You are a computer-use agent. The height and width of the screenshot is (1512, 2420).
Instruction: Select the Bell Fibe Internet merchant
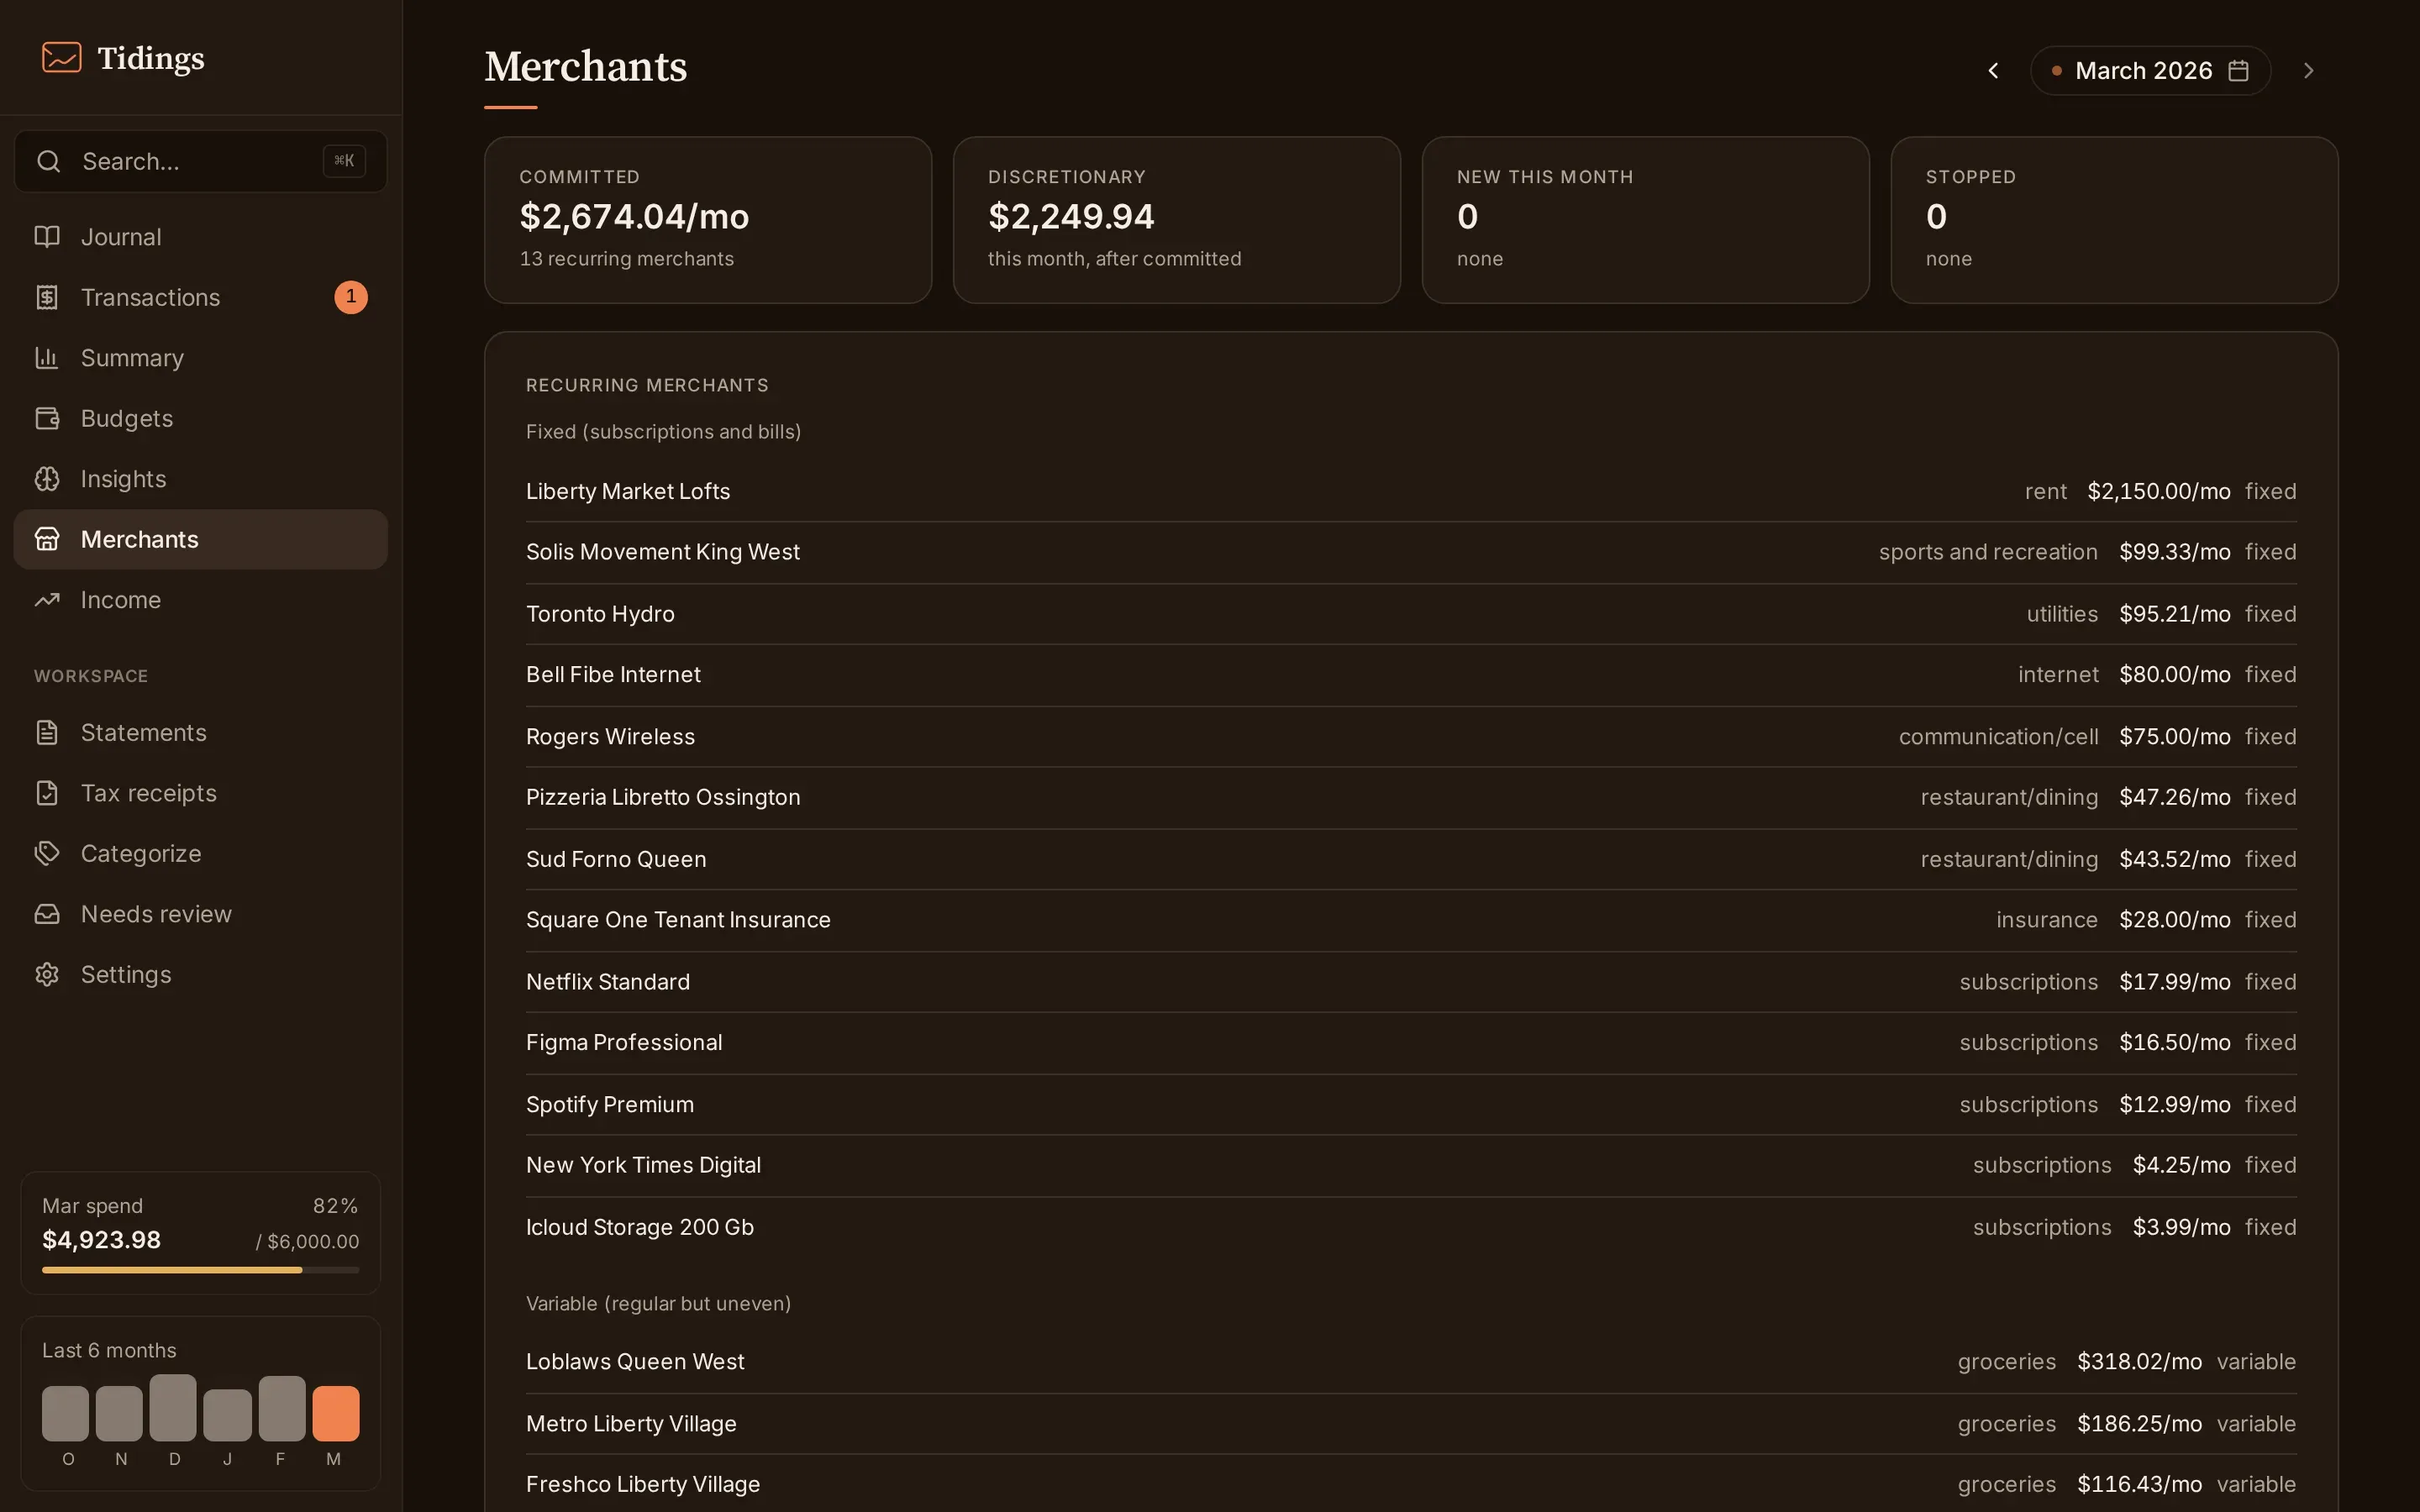click(x=1411, y=675)
